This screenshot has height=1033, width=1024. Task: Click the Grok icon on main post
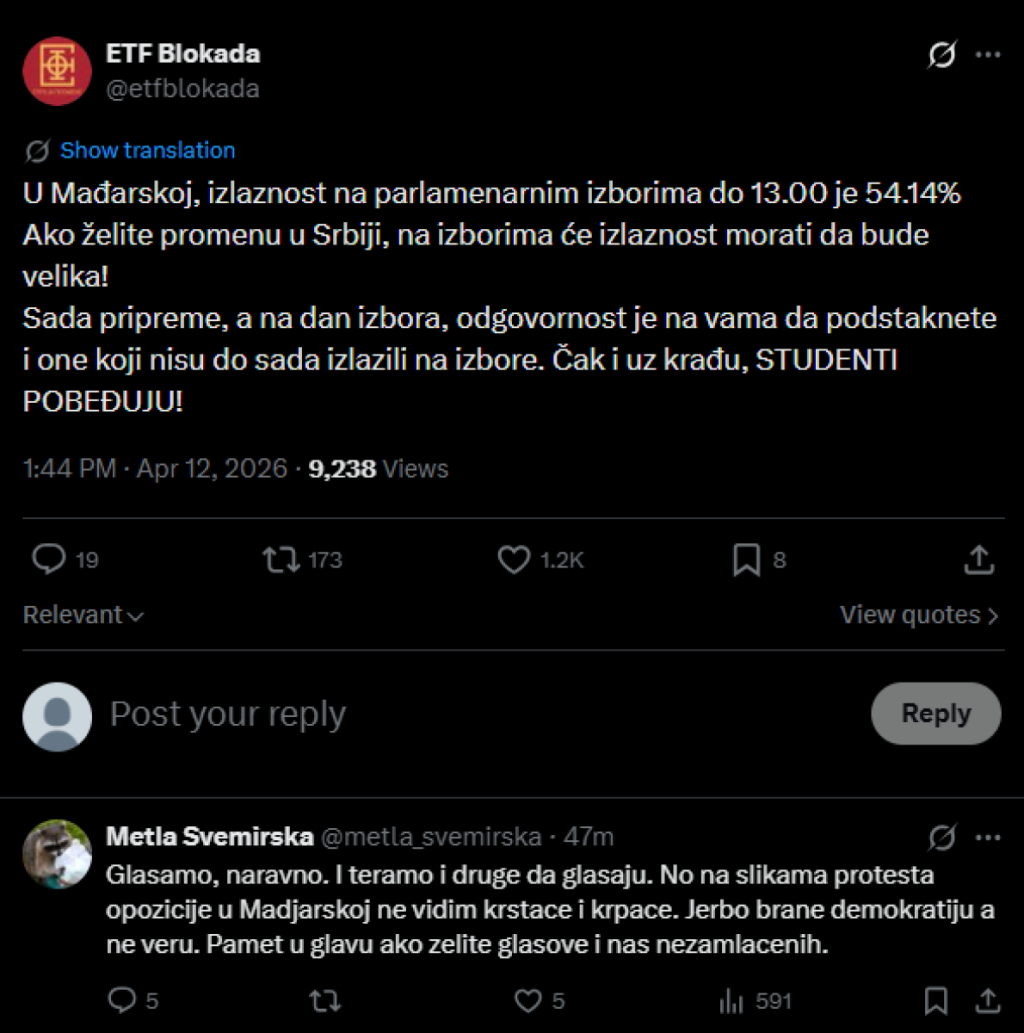pyautogui.click(x=941, y=55)
